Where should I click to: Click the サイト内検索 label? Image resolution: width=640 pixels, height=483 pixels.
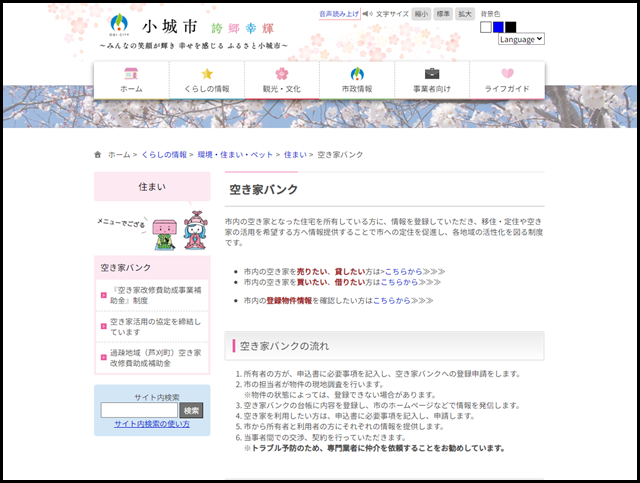[x=157, y=397]
